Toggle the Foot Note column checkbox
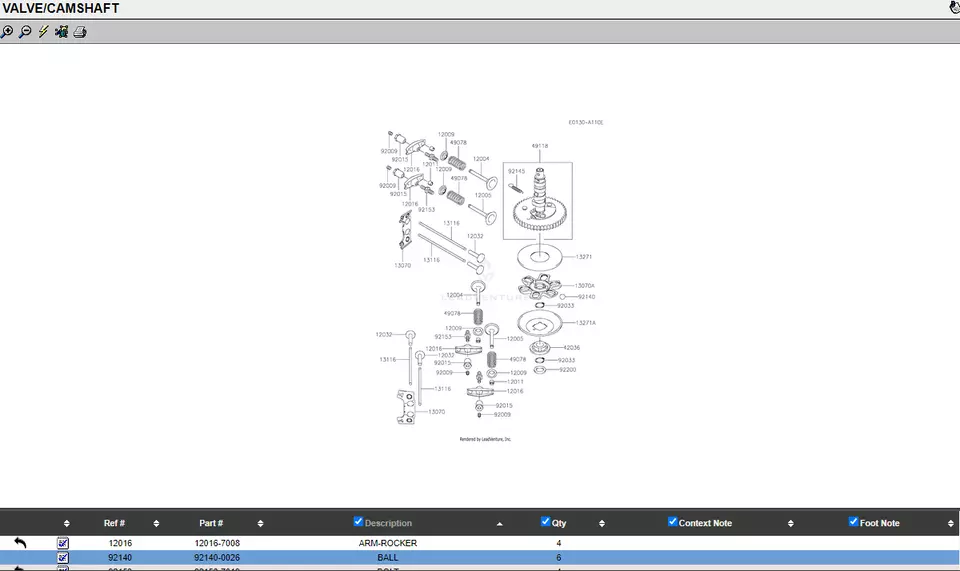960x571 pixels. coord(853,522)
